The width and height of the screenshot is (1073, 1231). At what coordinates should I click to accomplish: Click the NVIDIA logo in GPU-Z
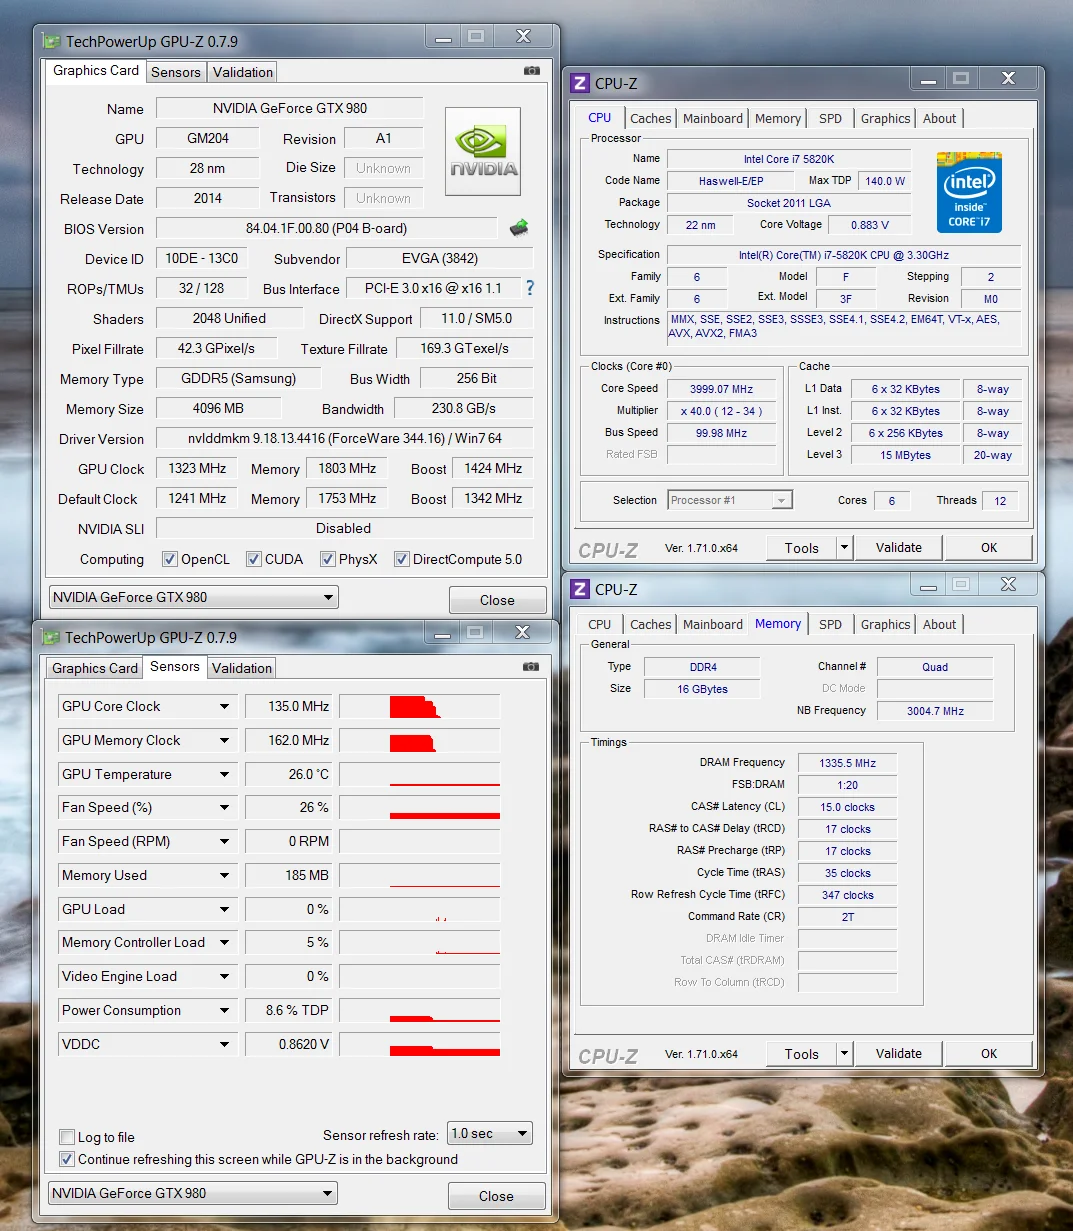[483, 150]
